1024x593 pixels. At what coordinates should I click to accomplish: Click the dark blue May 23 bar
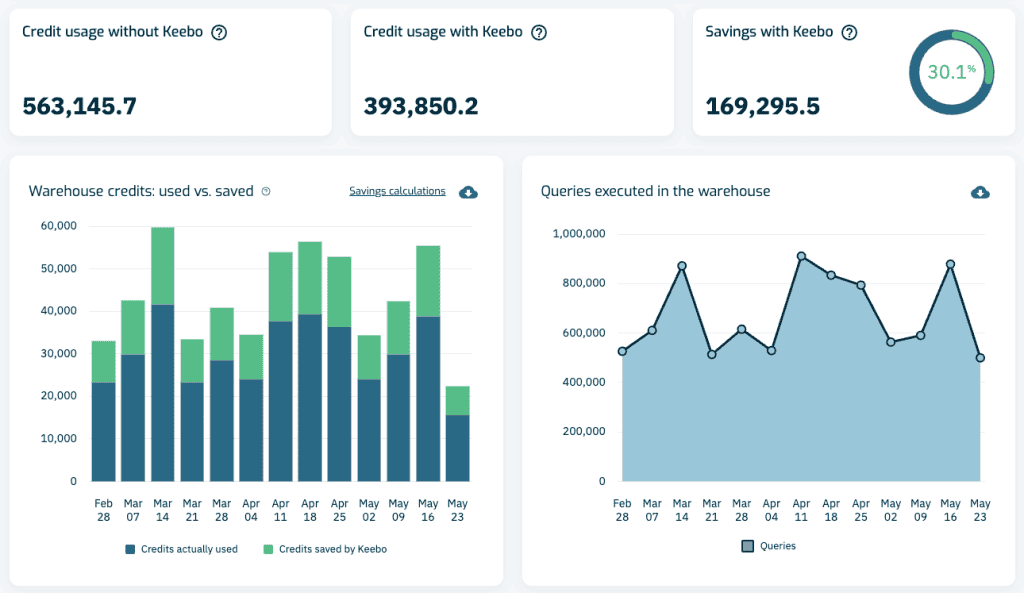pyautogui.click(x=457, y=448)
